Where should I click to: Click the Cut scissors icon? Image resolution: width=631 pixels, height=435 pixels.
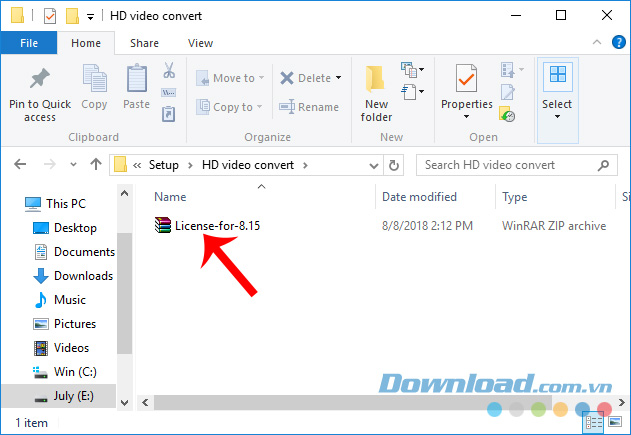169,70
